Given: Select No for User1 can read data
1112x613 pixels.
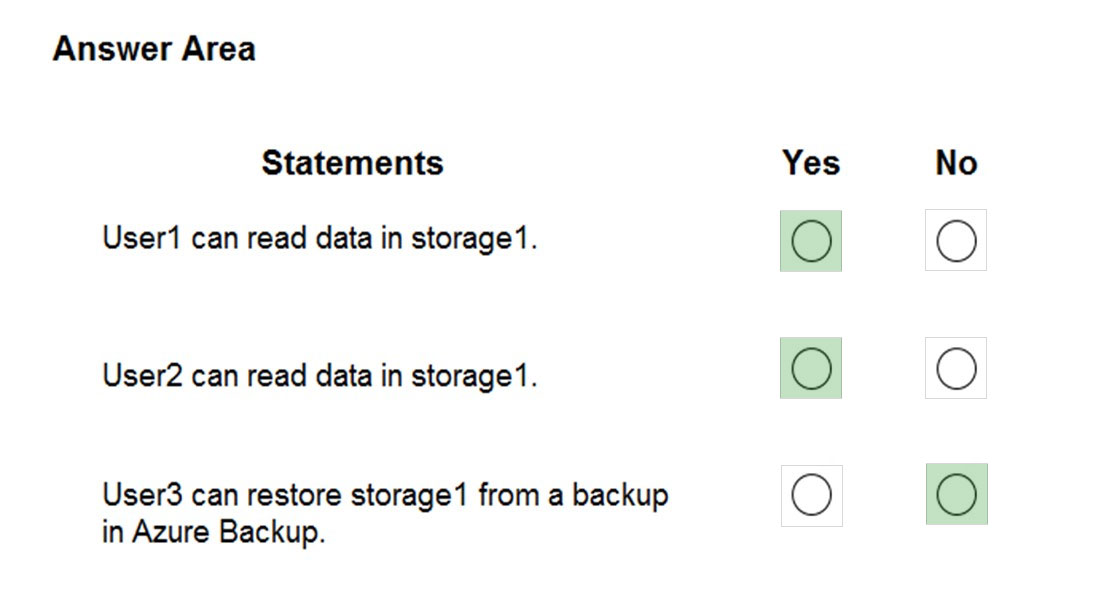Looking at the screenshot, I should click(956, 241).
